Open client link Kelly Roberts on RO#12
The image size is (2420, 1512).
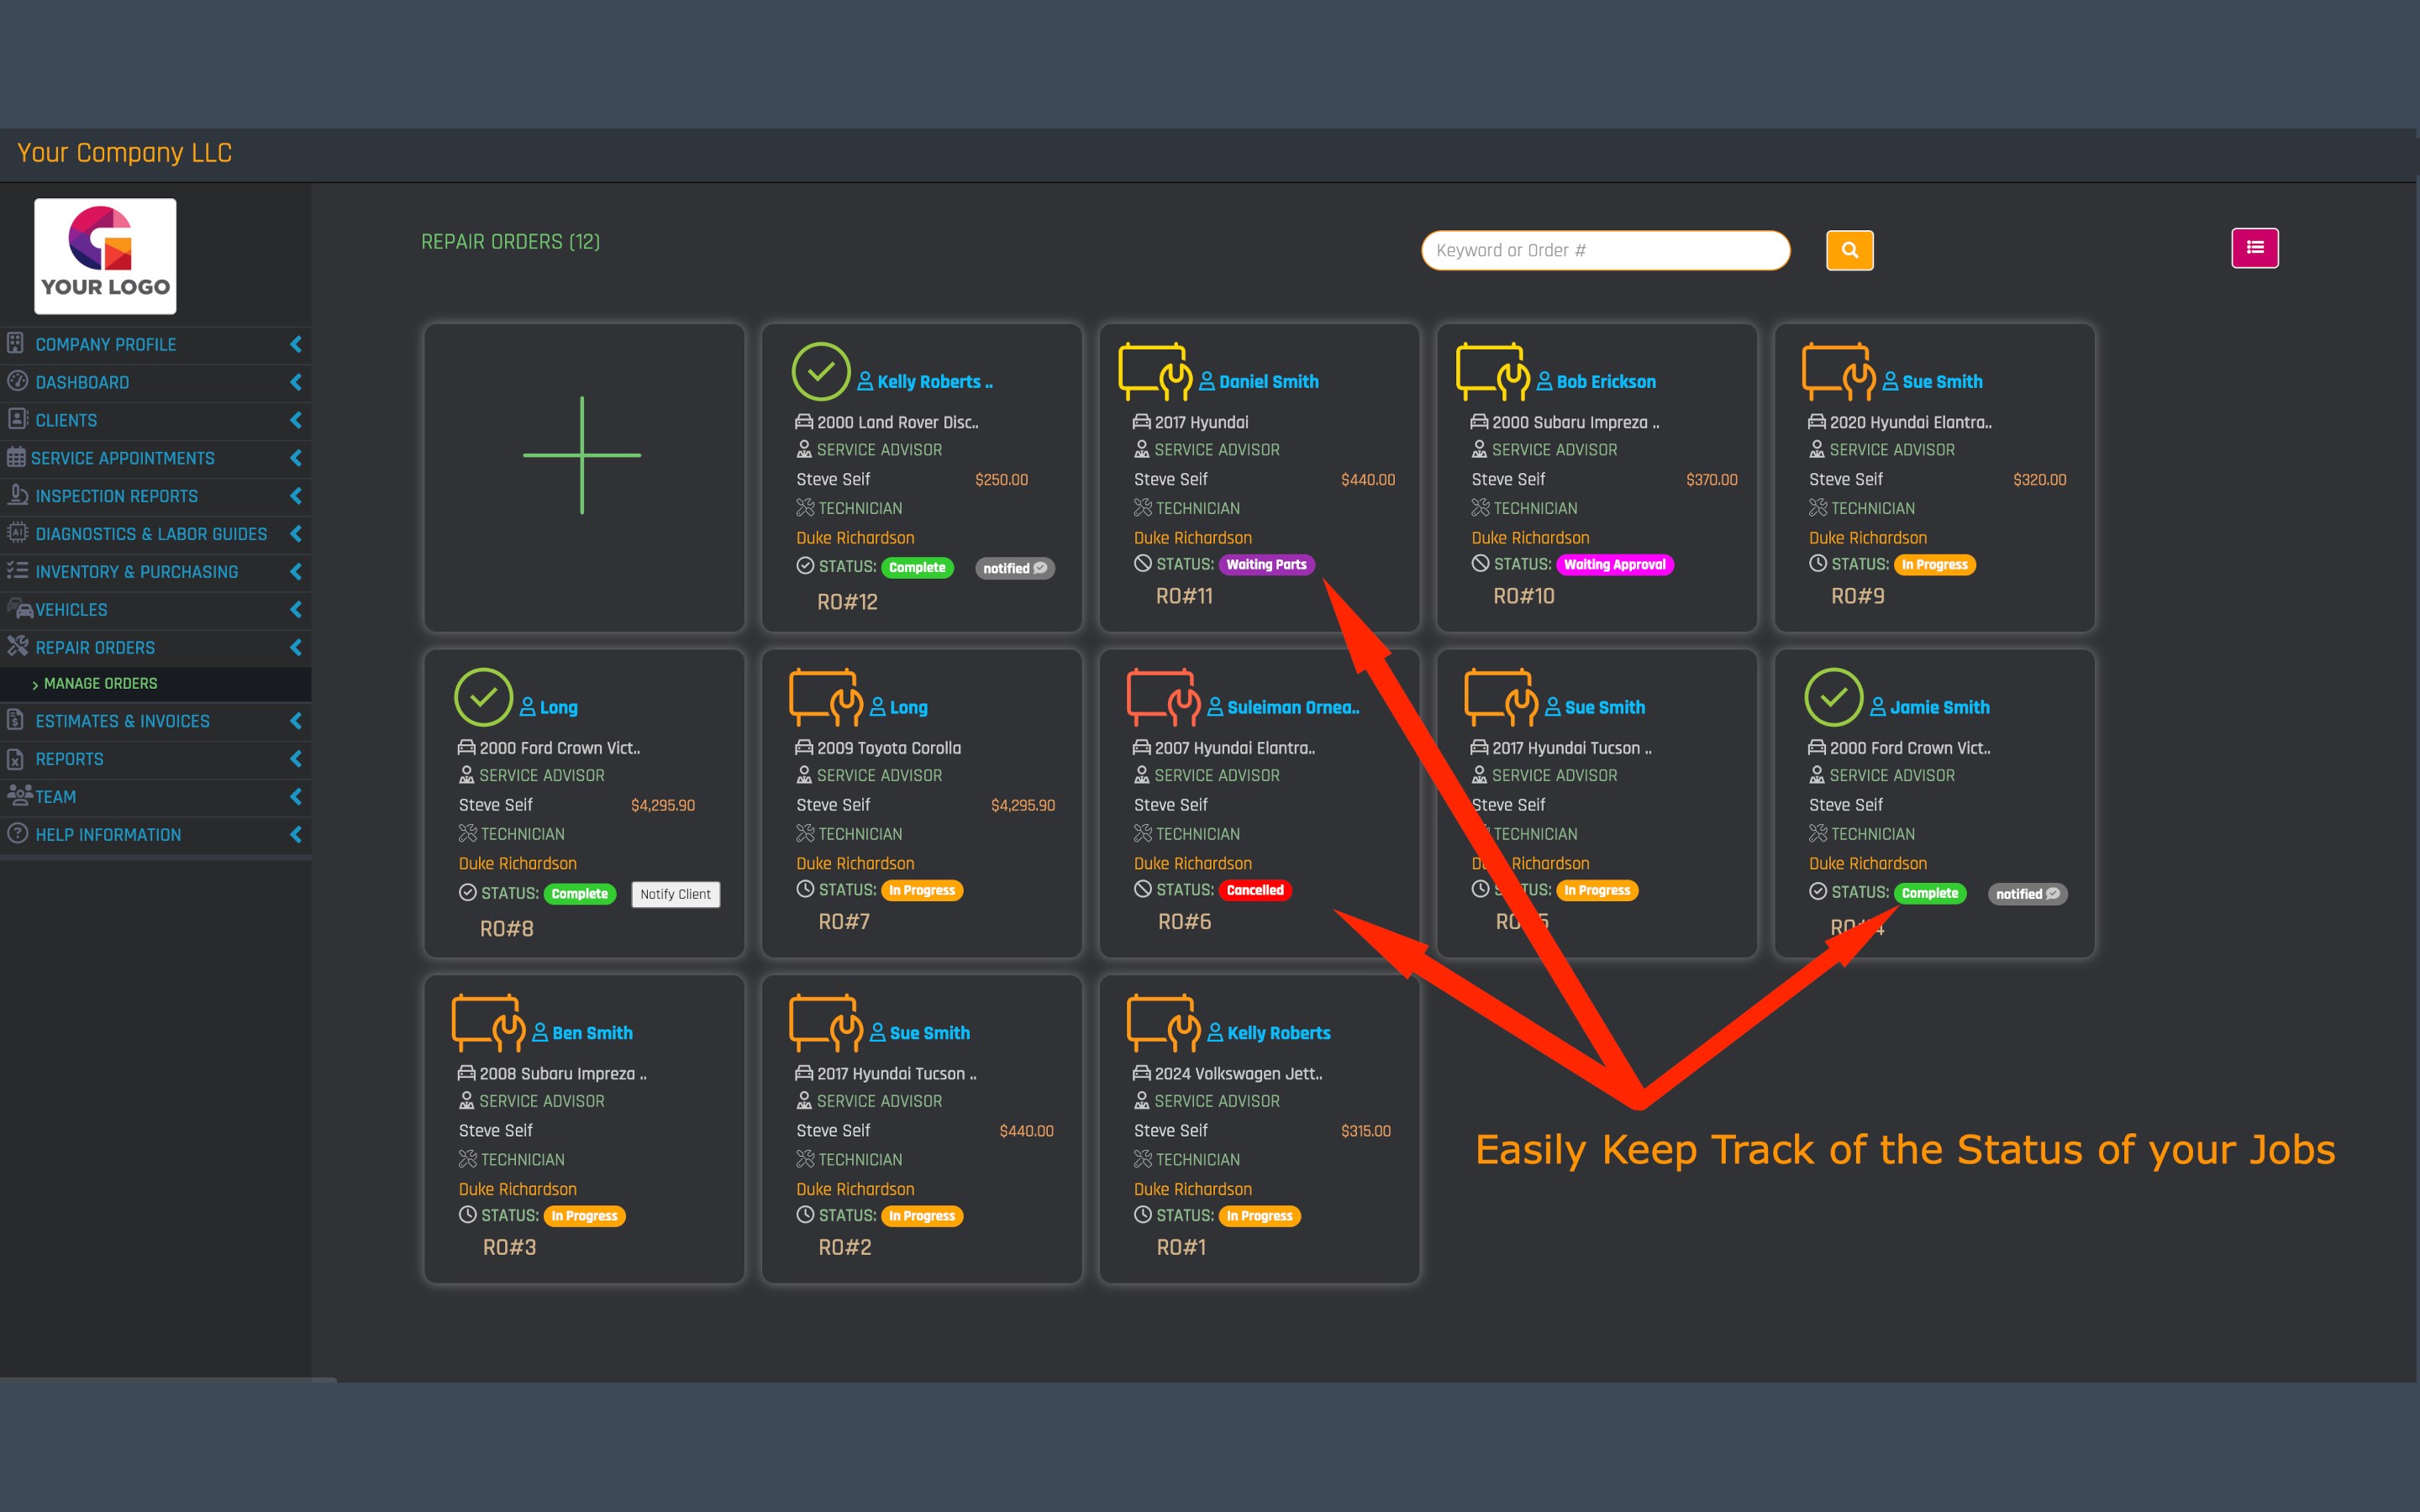[x=934, y=382]
